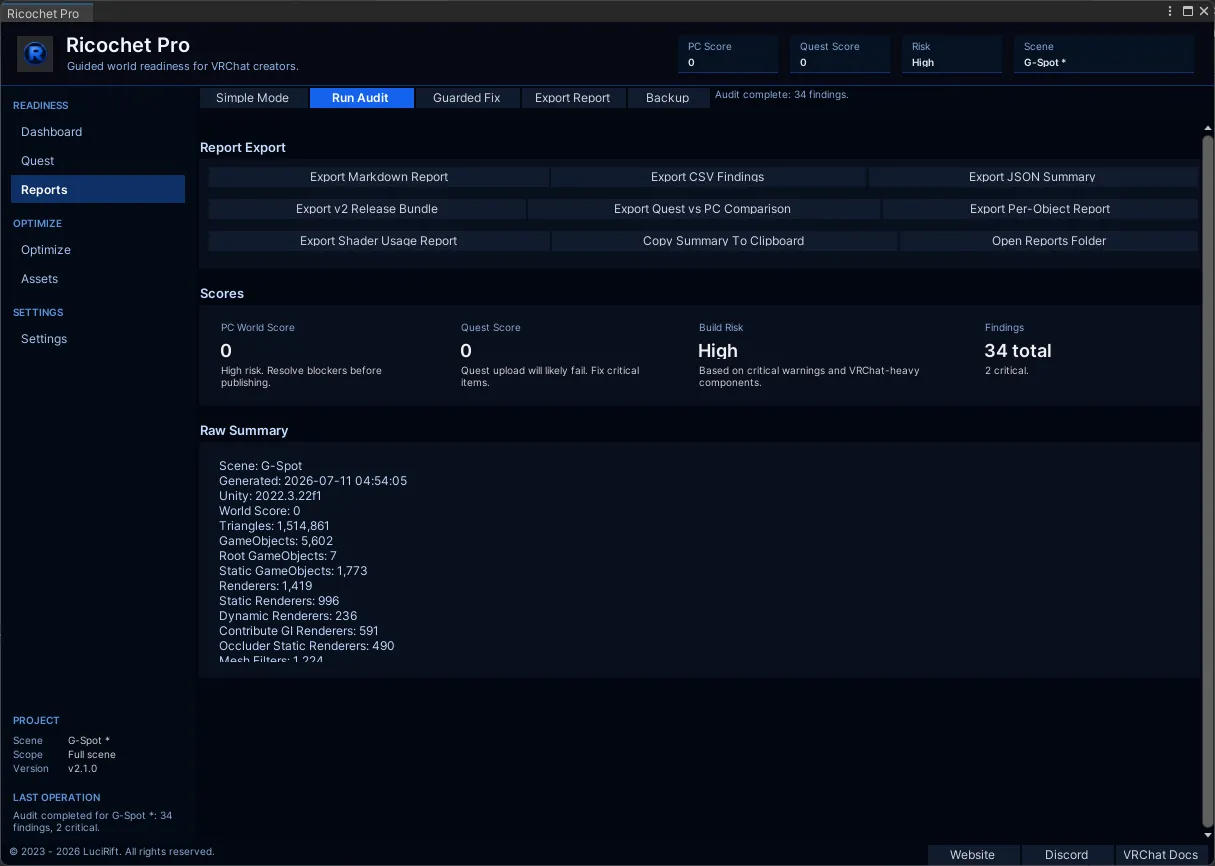
Task: Export Quest vs PC Comparison
Action: coord(703,209)
